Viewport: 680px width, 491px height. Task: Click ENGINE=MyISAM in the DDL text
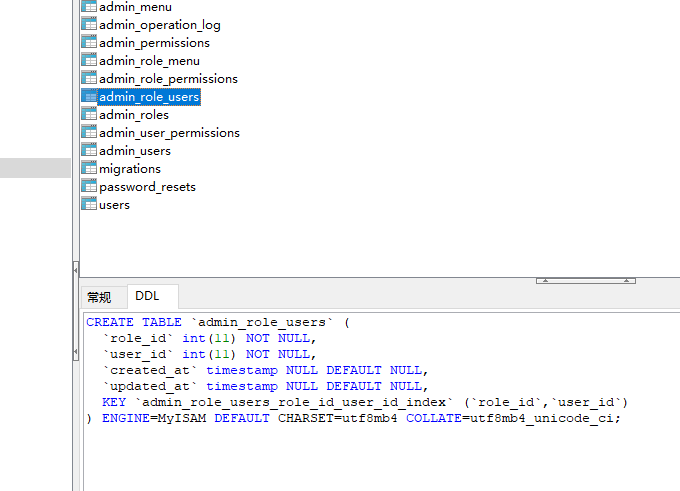coord(154,419)
